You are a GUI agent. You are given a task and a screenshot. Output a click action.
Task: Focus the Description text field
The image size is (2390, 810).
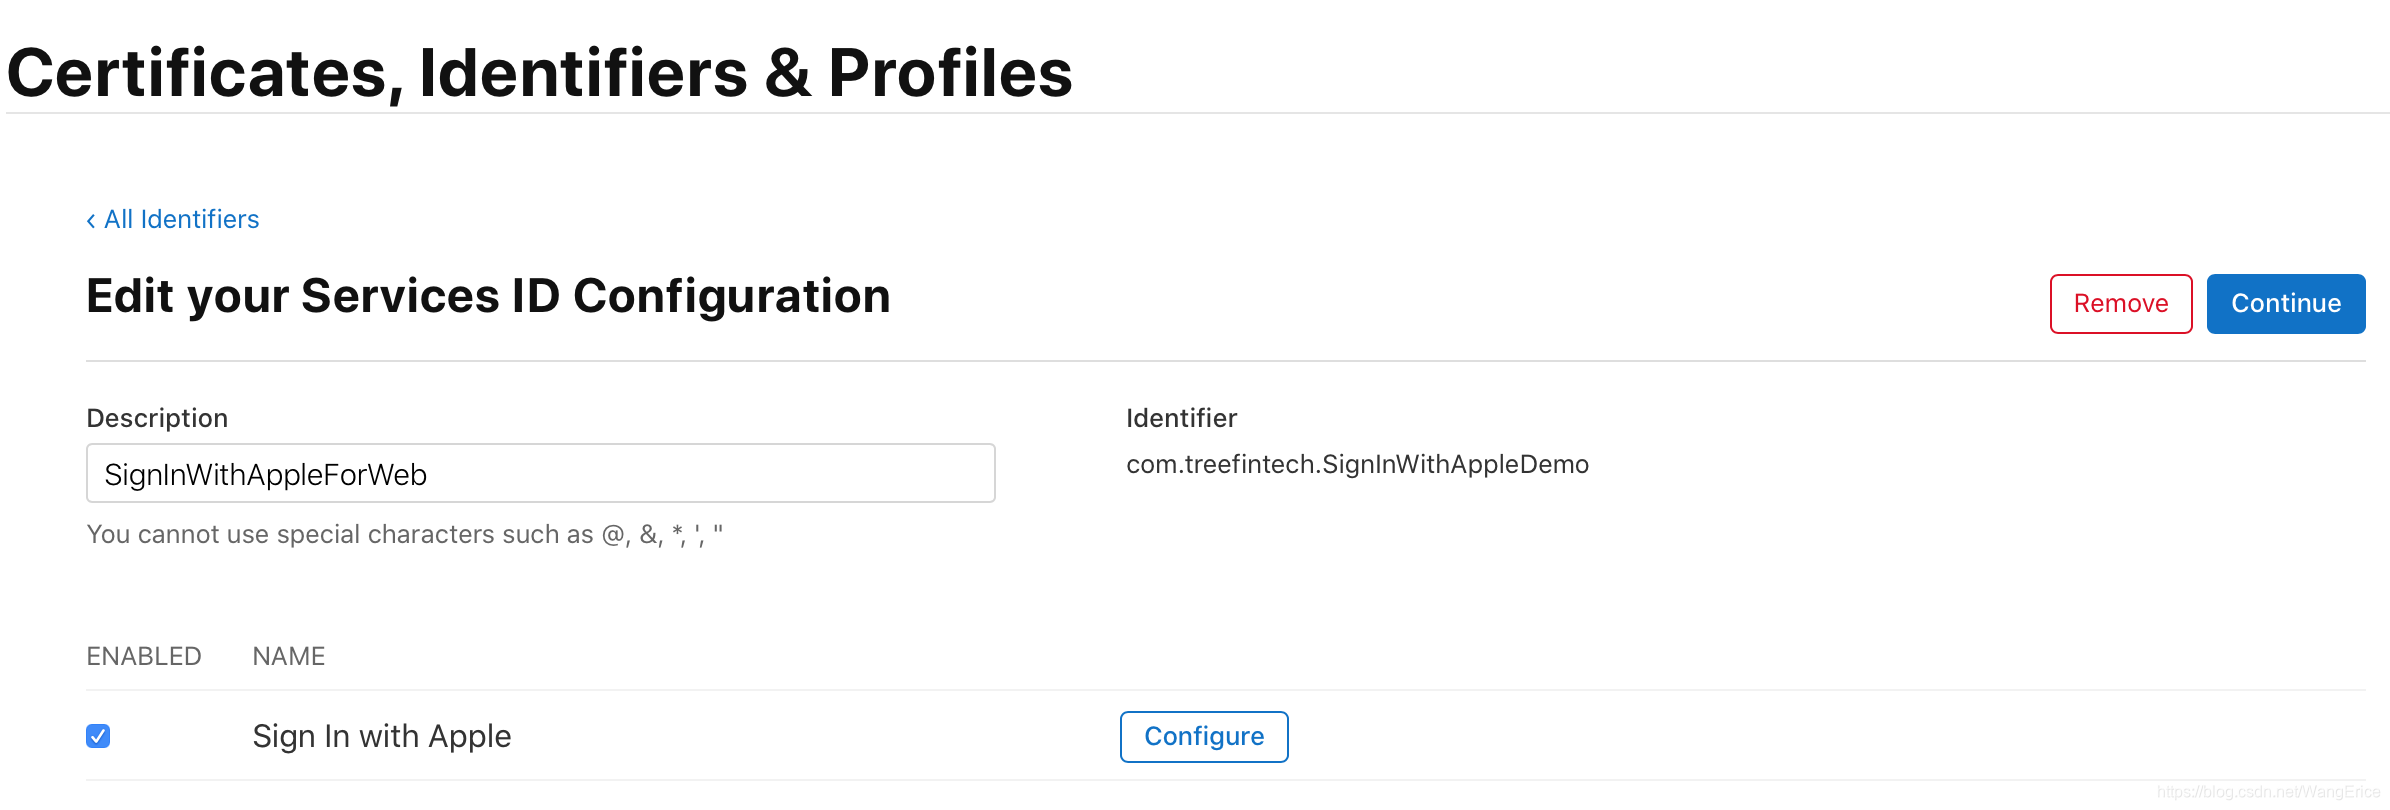[541, 473]
